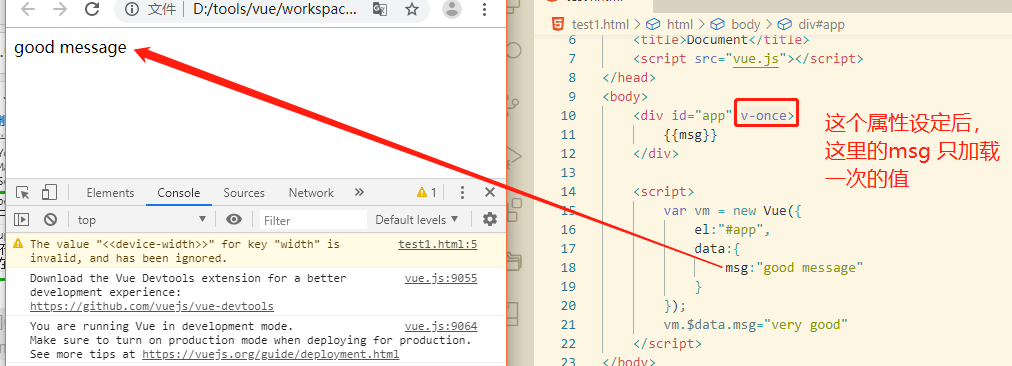Click the live expression eye icon
This screenshot has width=1012, height=366.
pos(234,219)
